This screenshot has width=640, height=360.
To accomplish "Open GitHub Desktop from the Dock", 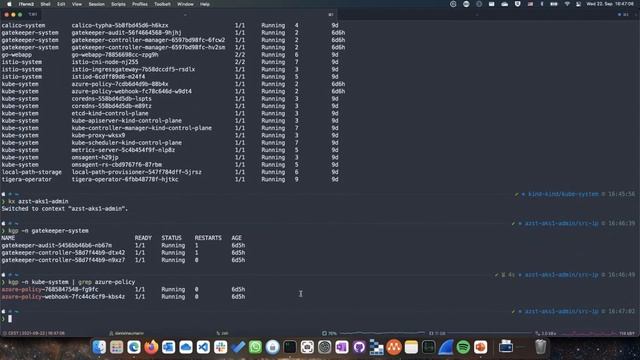I will click(359, 347).
